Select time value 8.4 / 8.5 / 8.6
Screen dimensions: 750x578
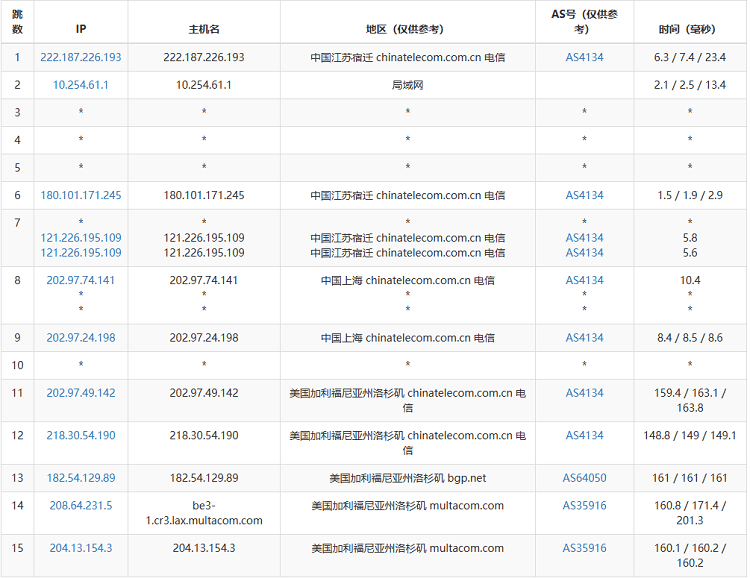click(x=690, y=338)
